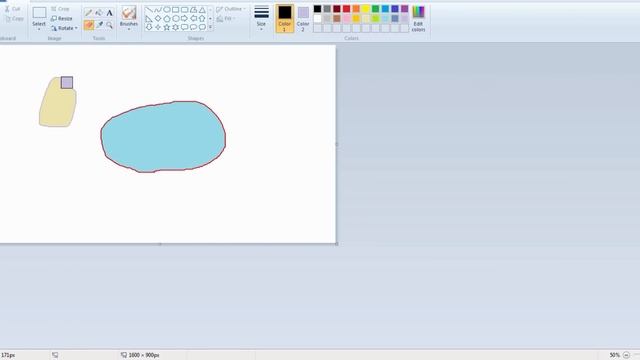Pick the purple palette swatch

404,9
